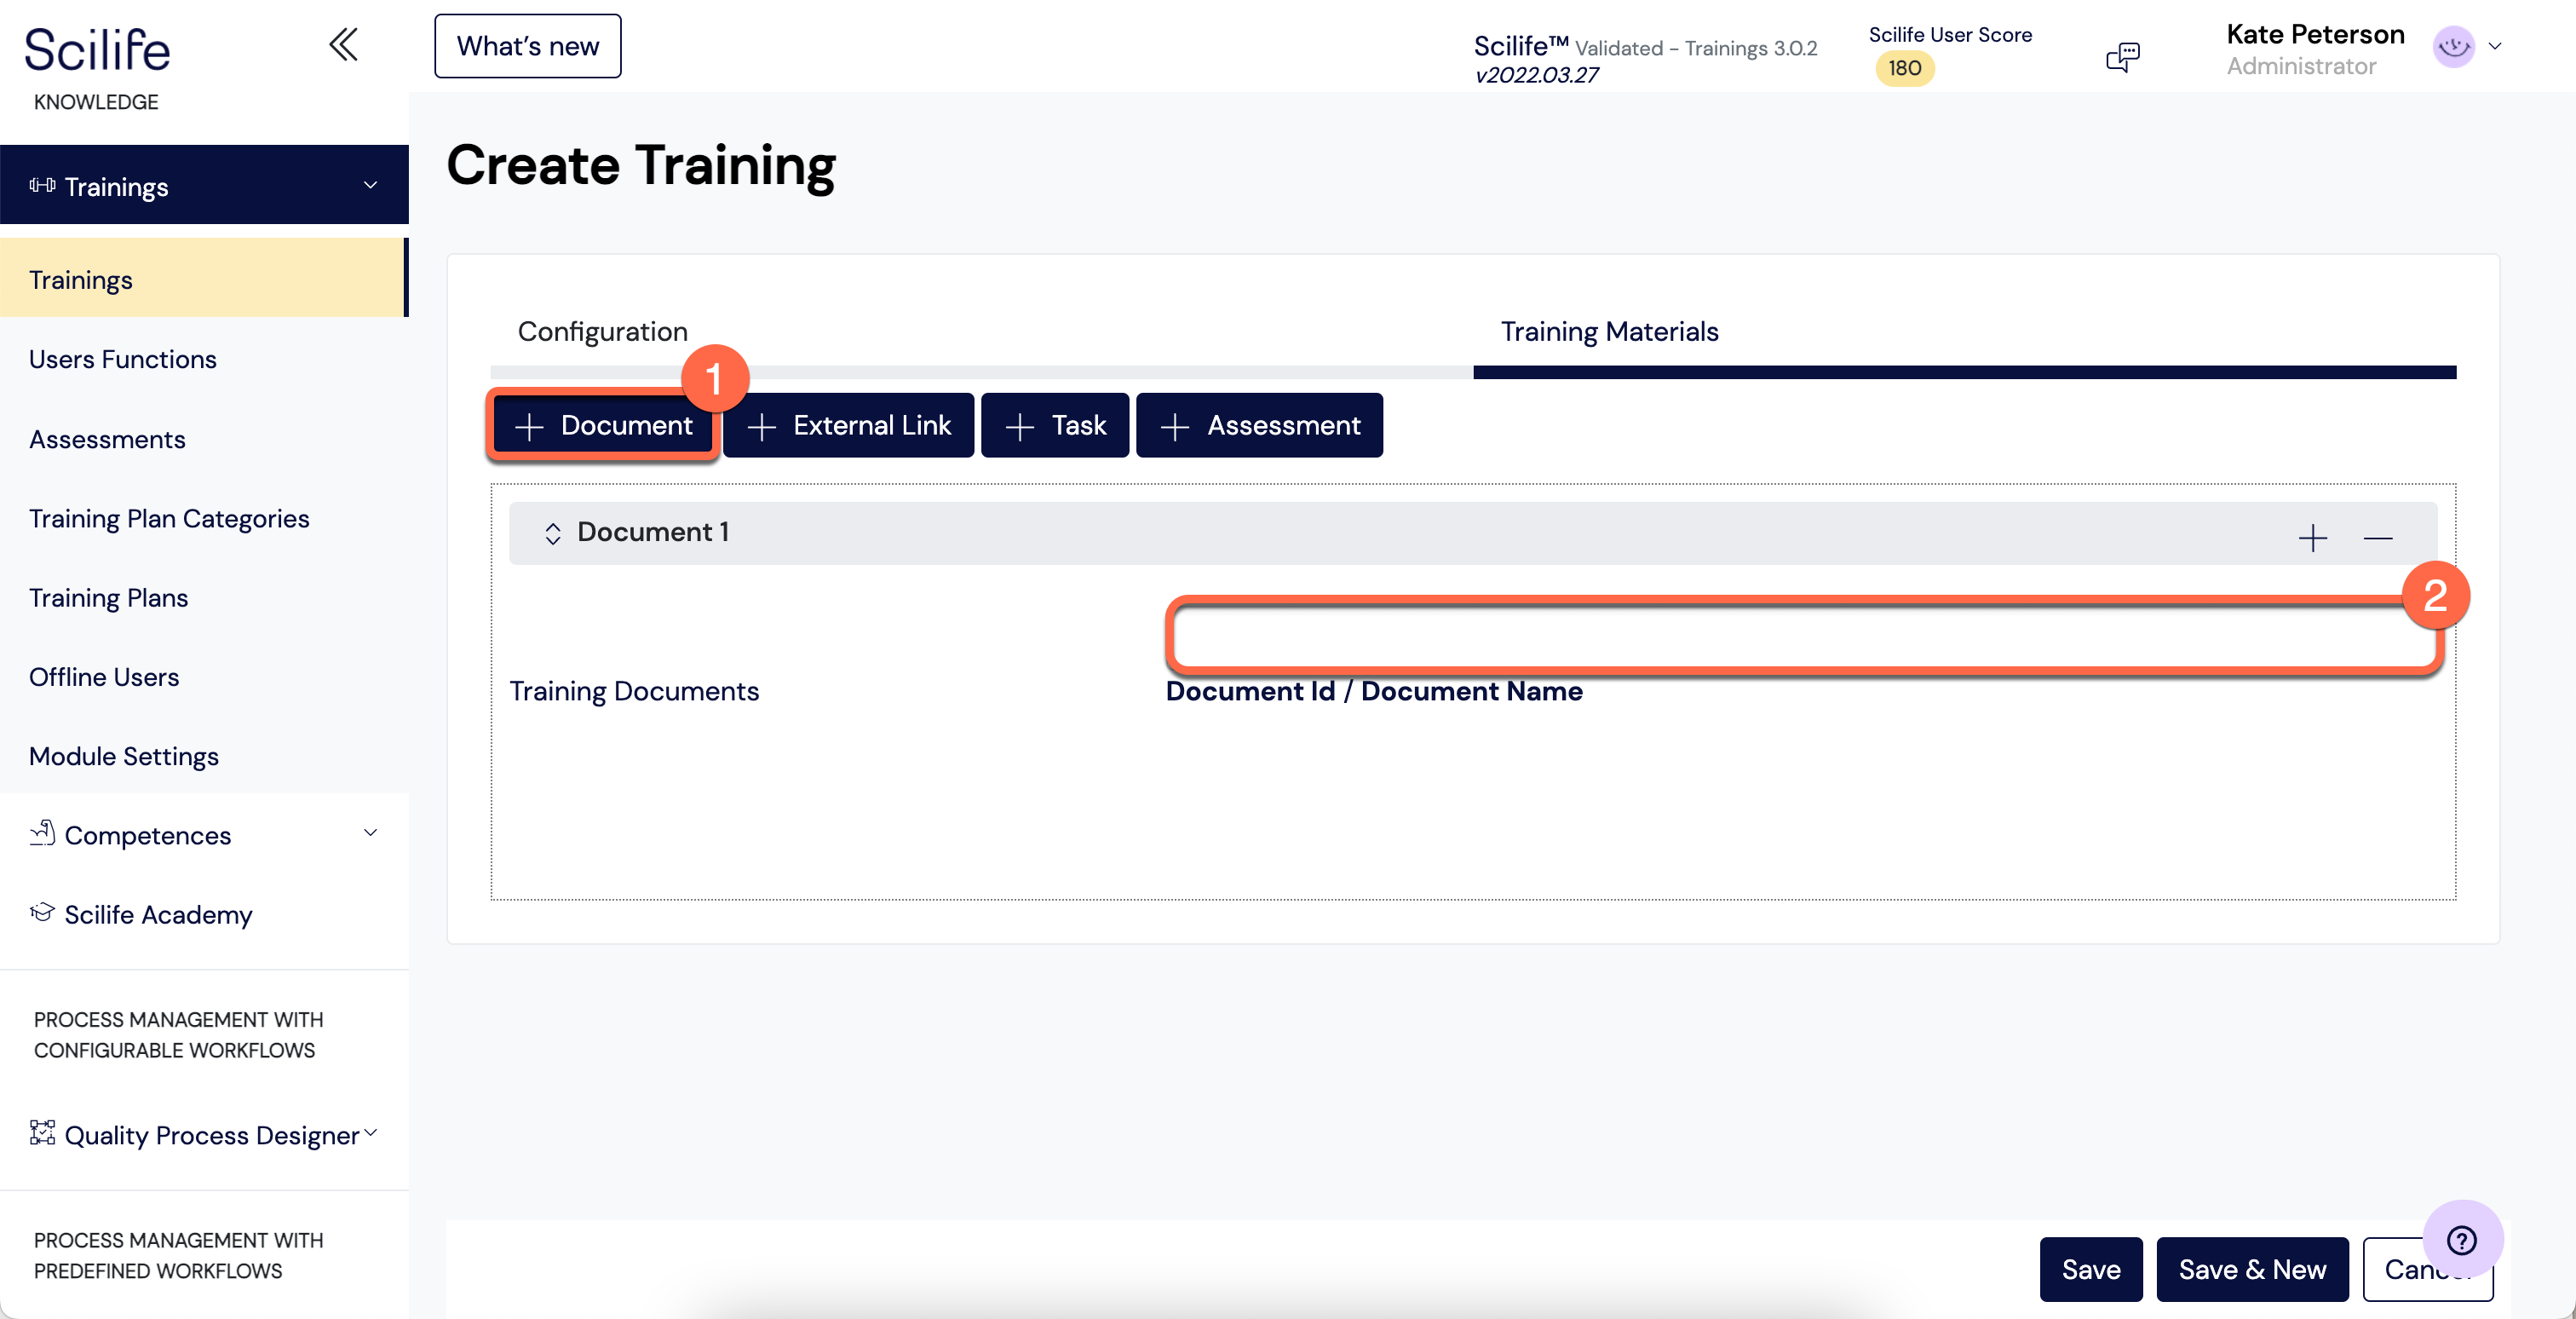This screenshot has width=2576, height=1319.
Task: Open Scilife Academy link
Action: (158, 914)
